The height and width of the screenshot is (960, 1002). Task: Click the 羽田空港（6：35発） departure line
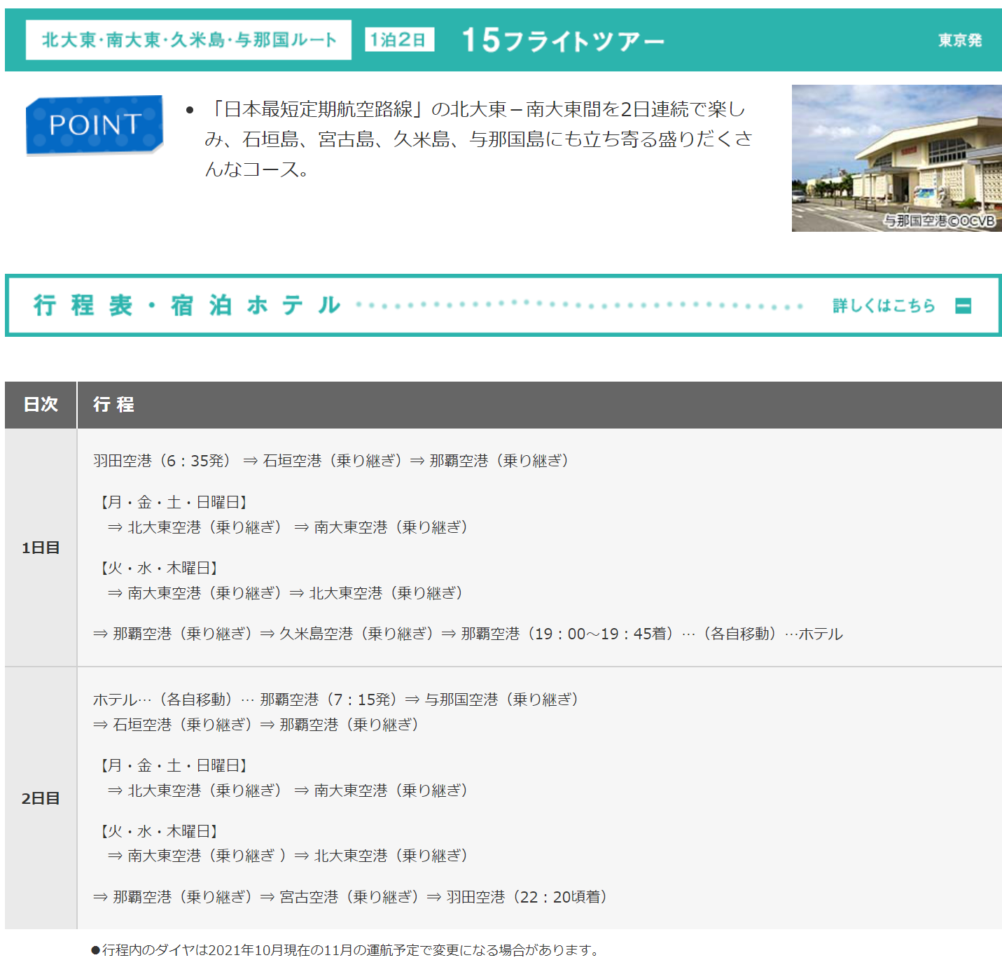162,461
